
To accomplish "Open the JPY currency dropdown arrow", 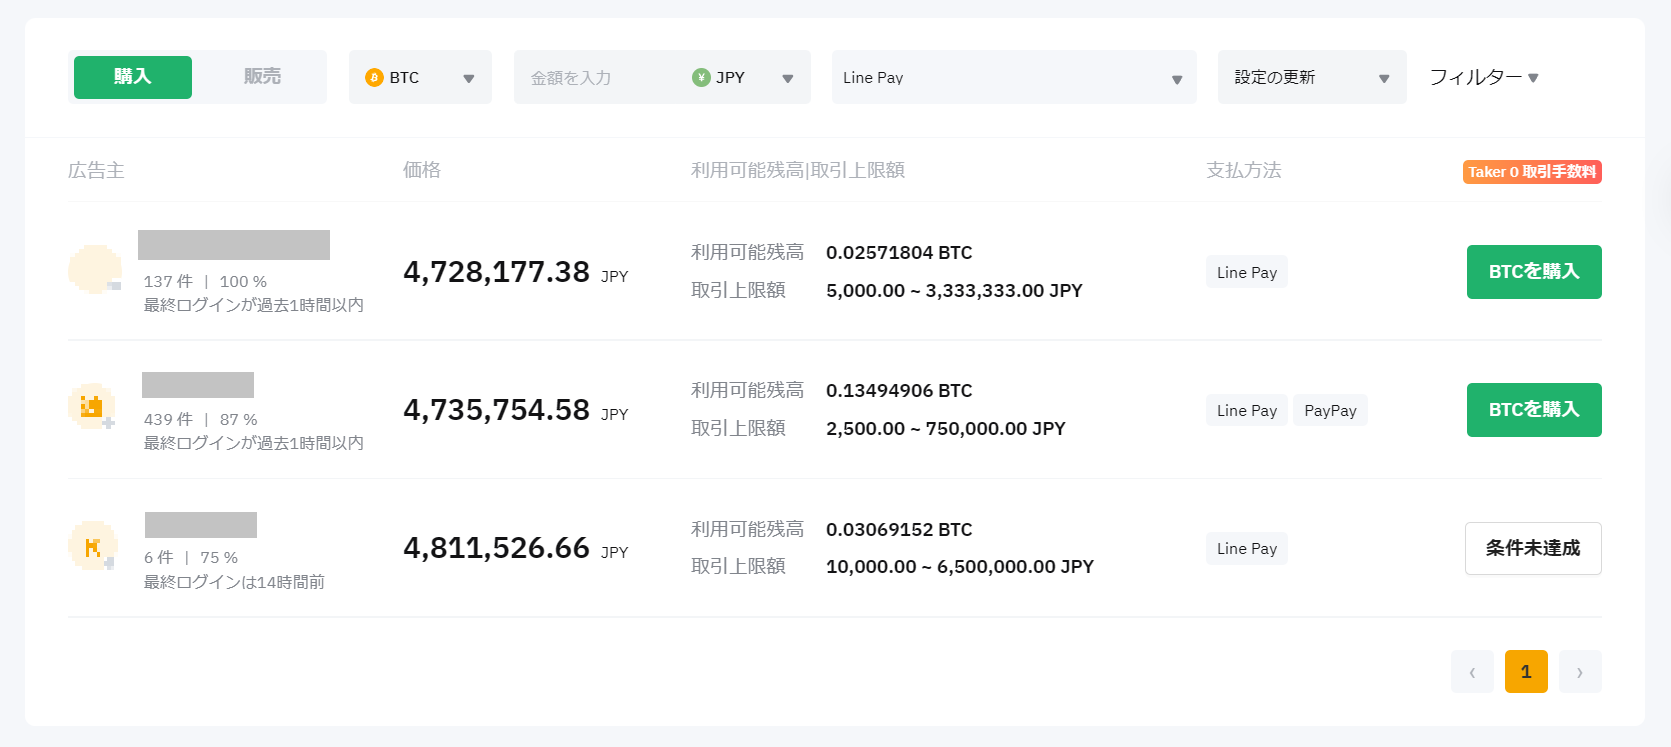I will 788,79.
